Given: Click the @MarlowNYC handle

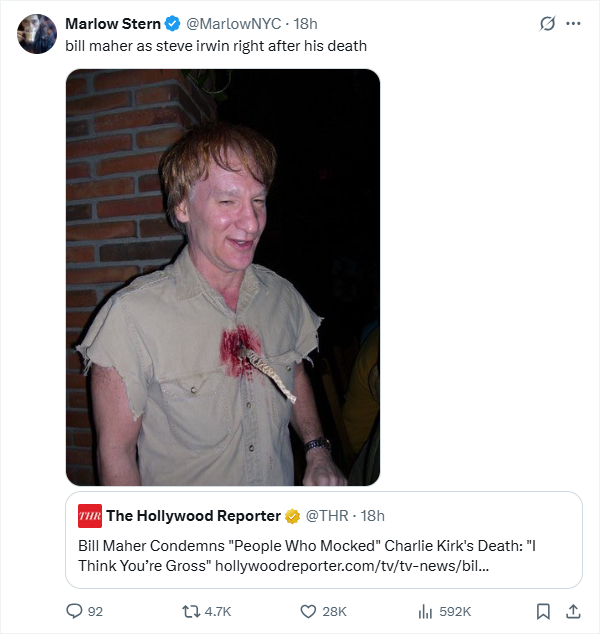Looking at the screenshot, I should tap(233, 24).
